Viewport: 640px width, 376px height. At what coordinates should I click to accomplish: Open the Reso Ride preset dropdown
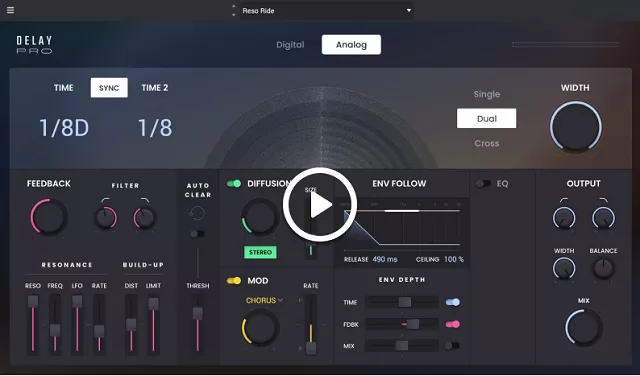[x=327, y=11]
